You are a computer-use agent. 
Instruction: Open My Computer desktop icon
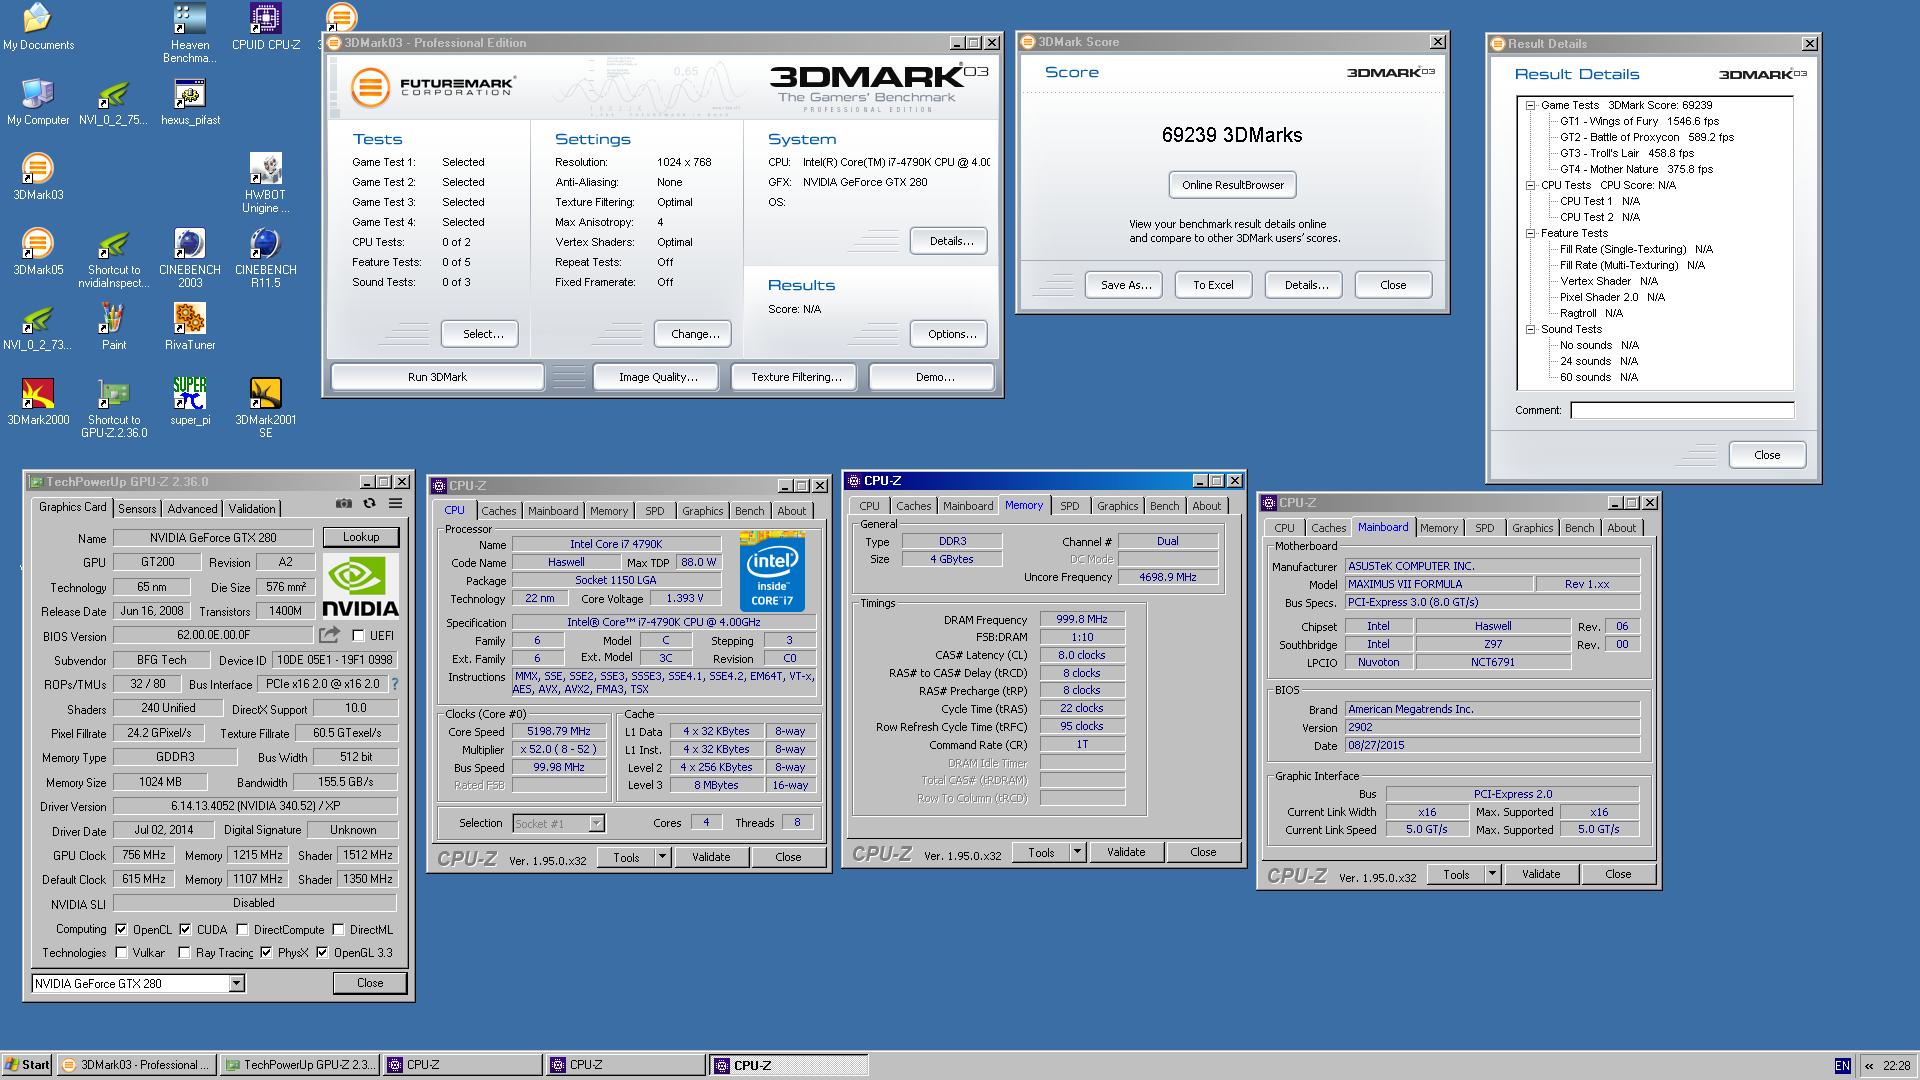point(38,102)
